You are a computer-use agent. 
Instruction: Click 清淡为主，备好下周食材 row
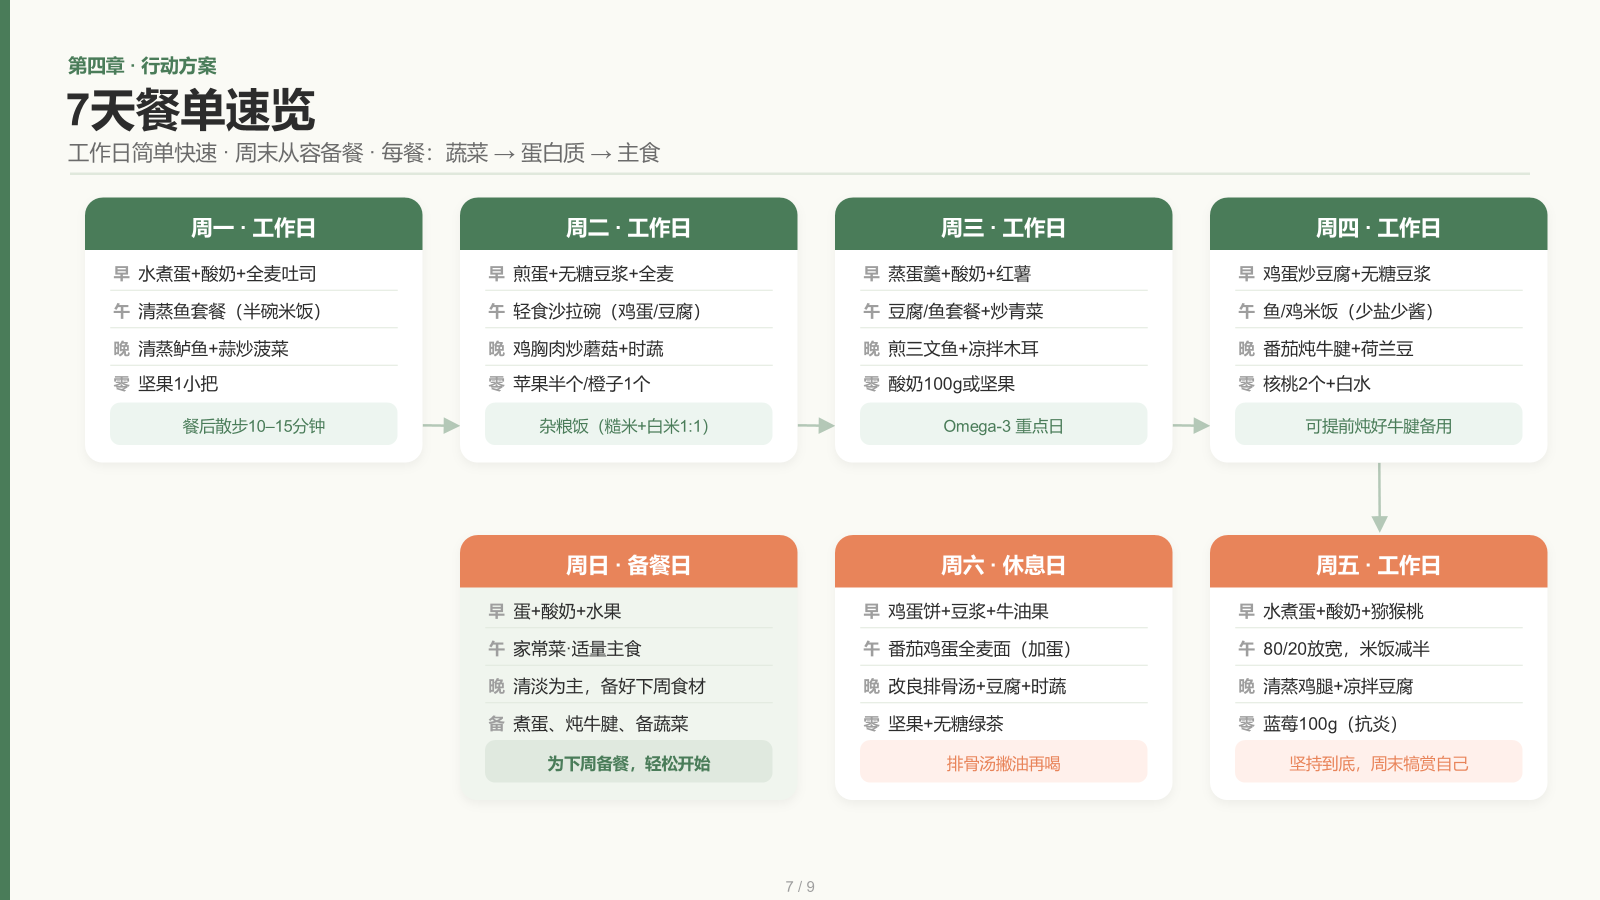[629, 686]
